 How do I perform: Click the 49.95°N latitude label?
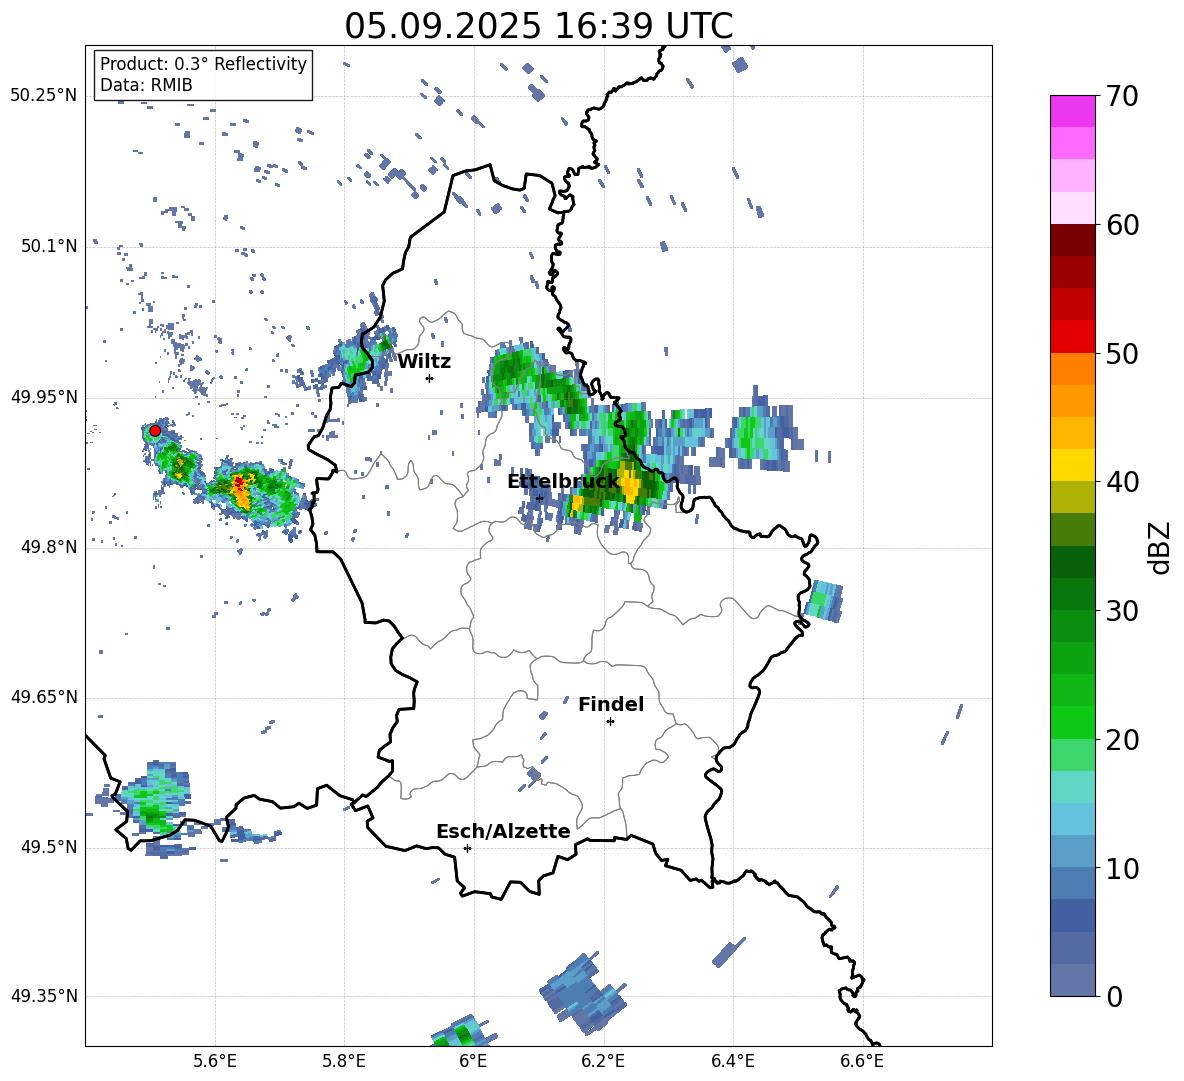pyautogui.click(x=44, y=397)
